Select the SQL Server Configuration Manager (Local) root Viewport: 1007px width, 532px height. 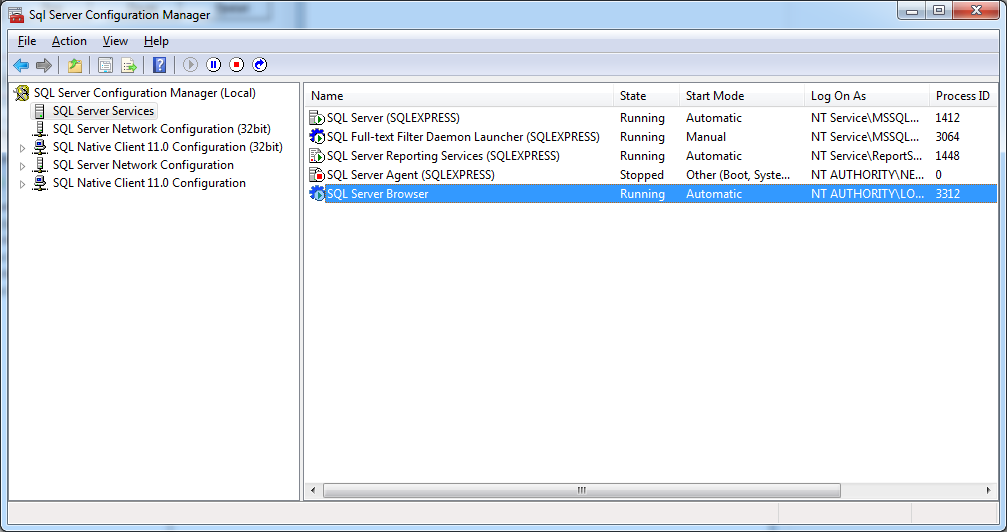tap(144, 93)
